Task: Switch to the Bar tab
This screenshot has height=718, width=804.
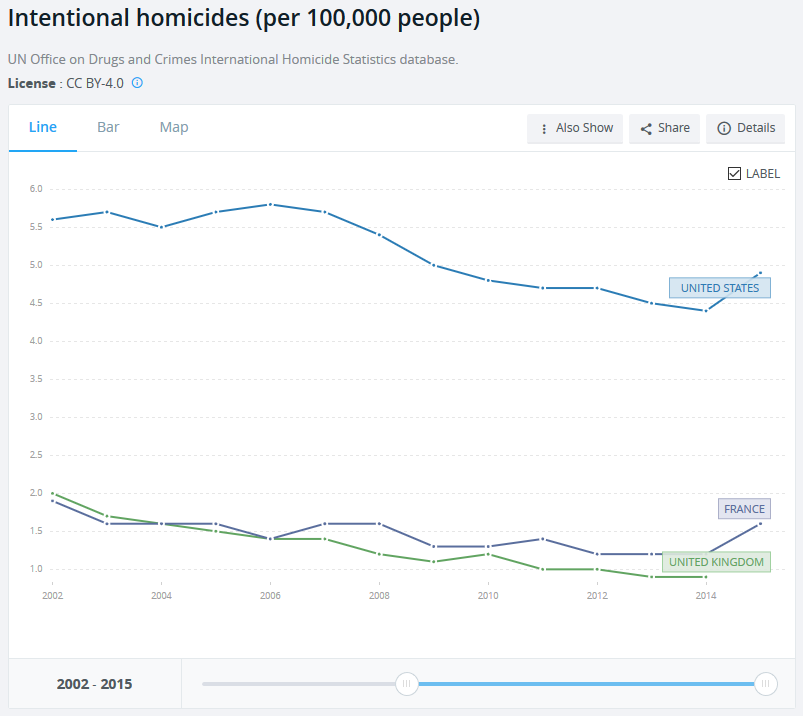Action: 108,127
